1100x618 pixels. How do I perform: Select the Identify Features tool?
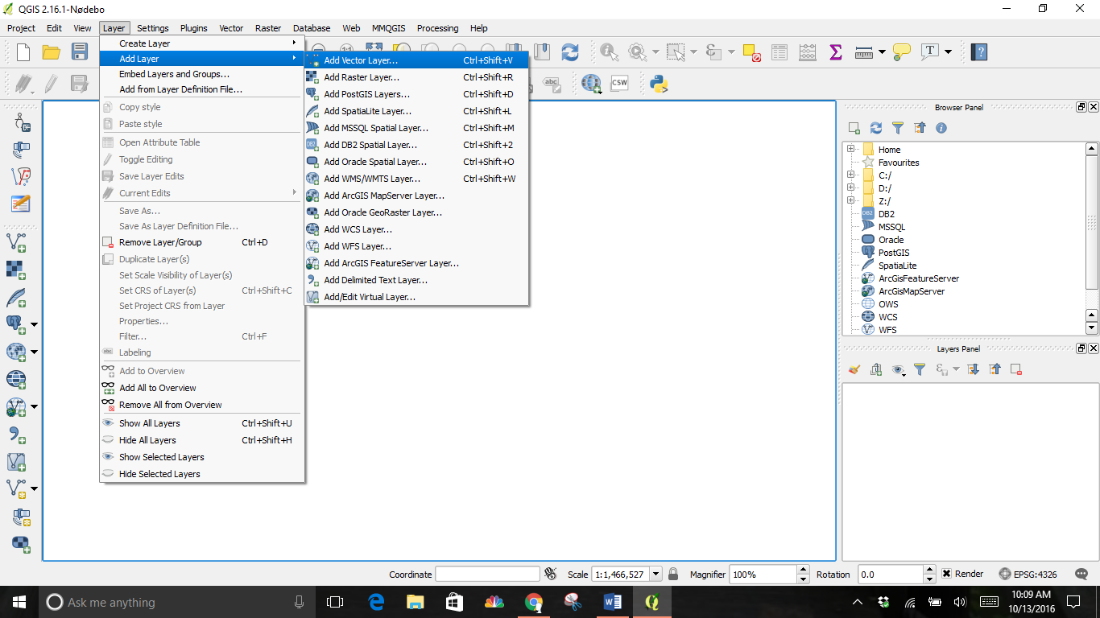click(x=608, y=52)
